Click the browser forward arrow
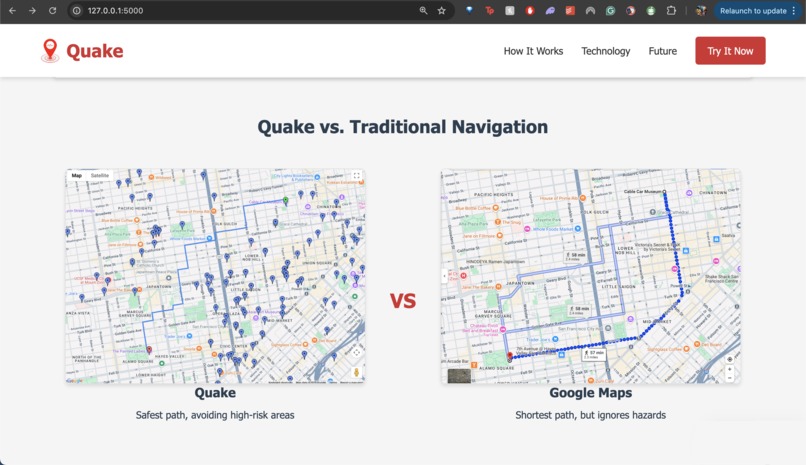 coord(32,10)
